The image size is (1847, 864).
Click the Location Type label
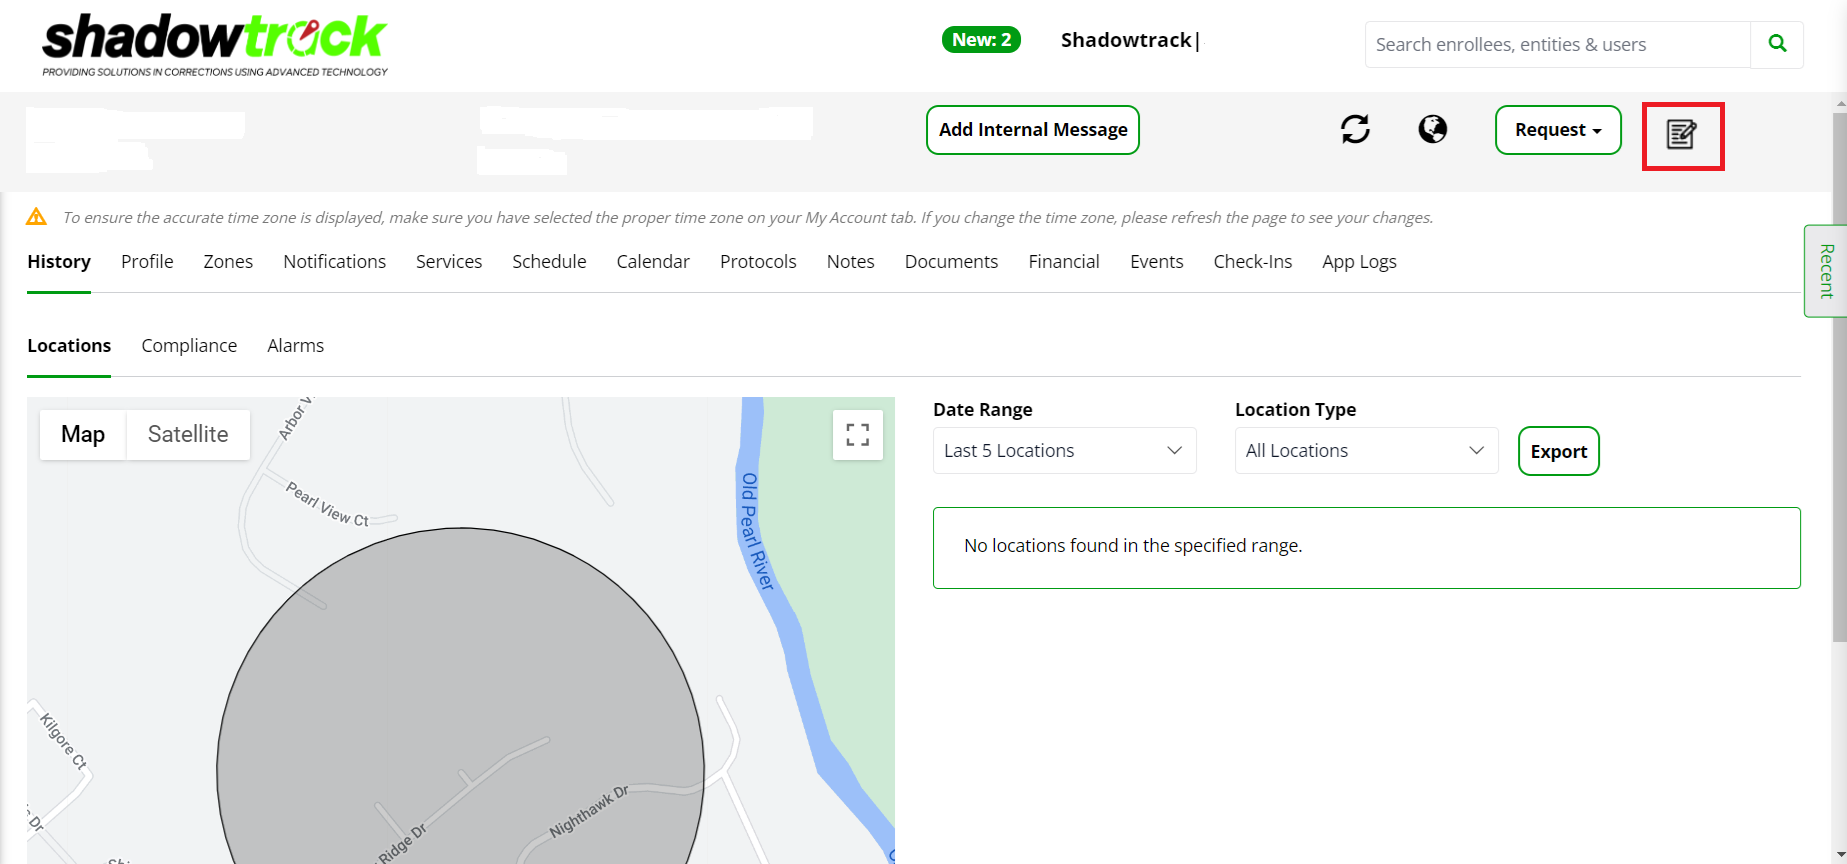pyautogui.click(x=1295, y=409)
